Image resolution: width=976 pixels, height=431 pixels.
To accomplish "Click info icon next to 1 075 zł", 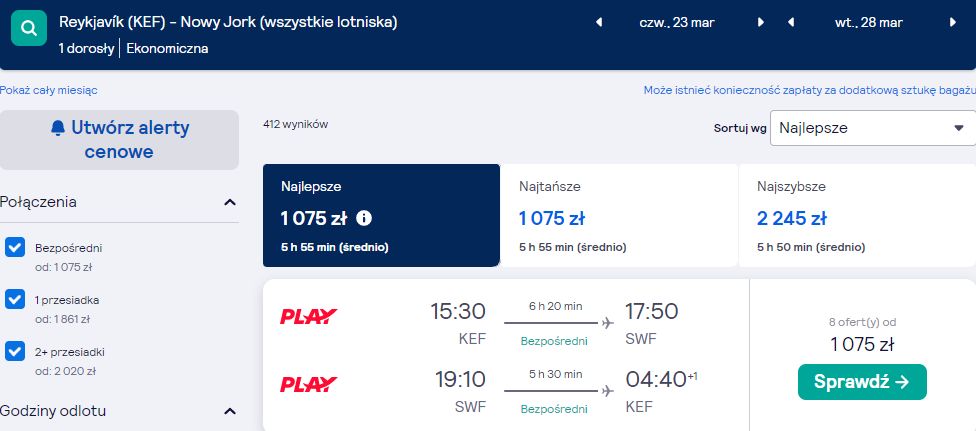I will coord(364,218).
